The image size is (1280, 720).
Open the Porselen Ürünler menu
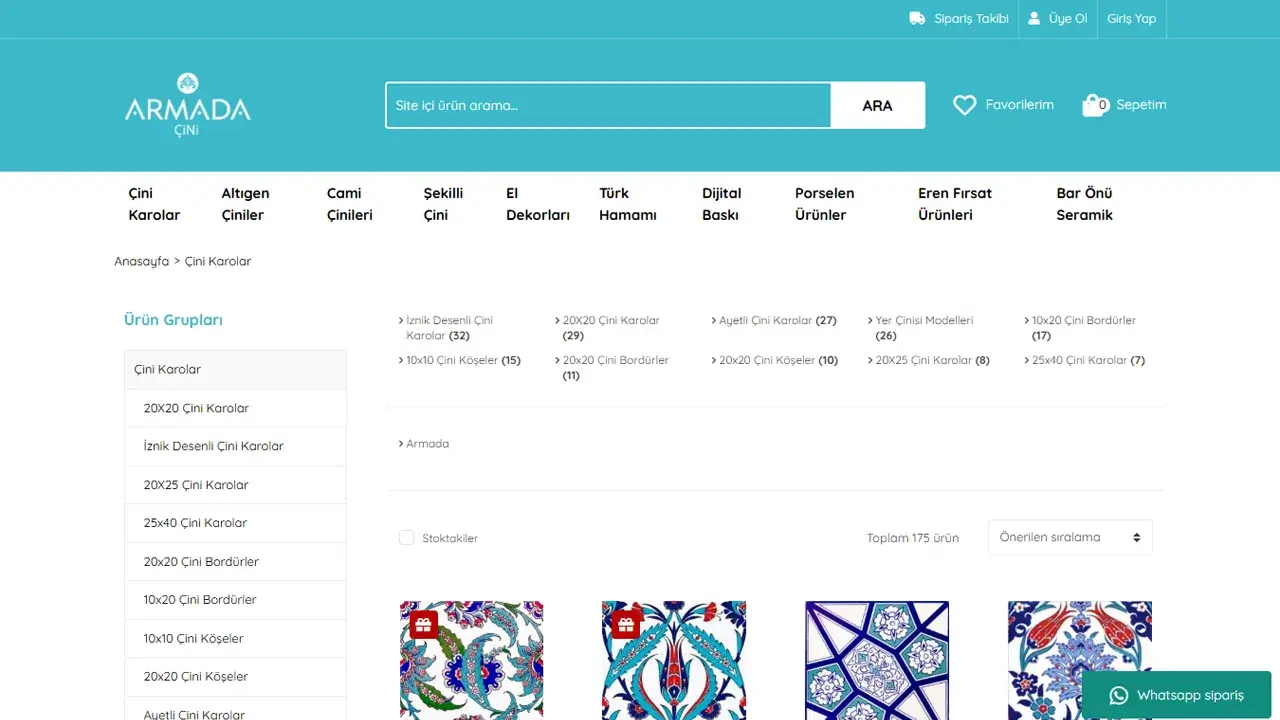(825, 204)
